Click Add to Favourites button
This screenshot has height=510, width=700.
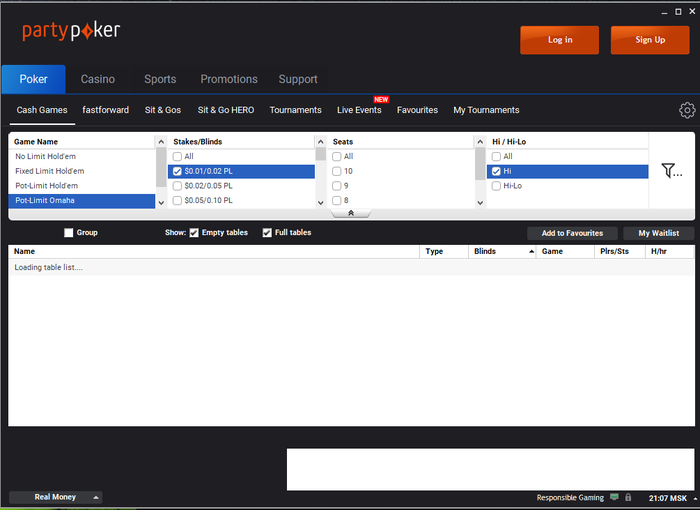(x=572, y=233)
